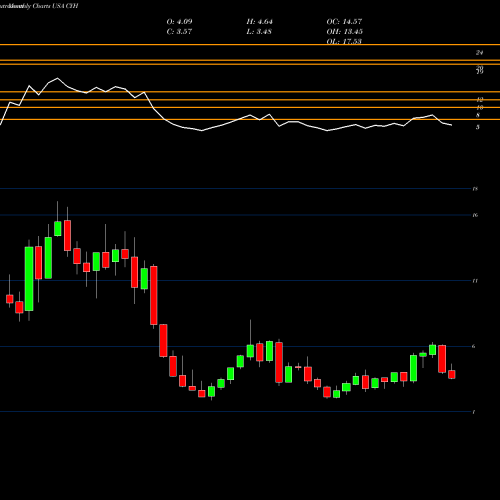Select the high value 'H: 4.64'
The image size is (500, 500).
pos(259,22)
